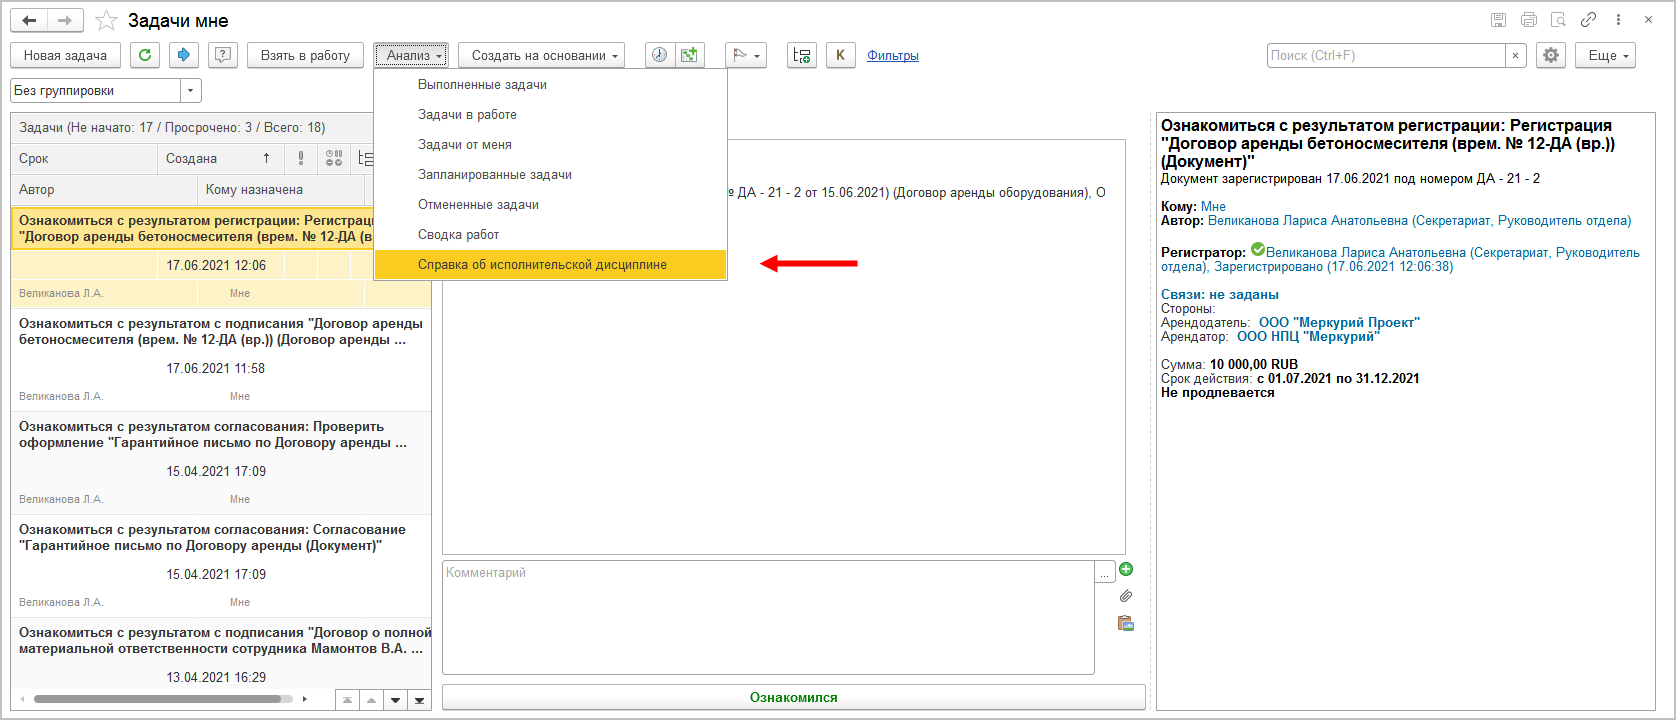The image size is (1676, 720).
Task: Save using the diskette icon in title bar
Action: pyautogui.click(x=1498, y=20)
